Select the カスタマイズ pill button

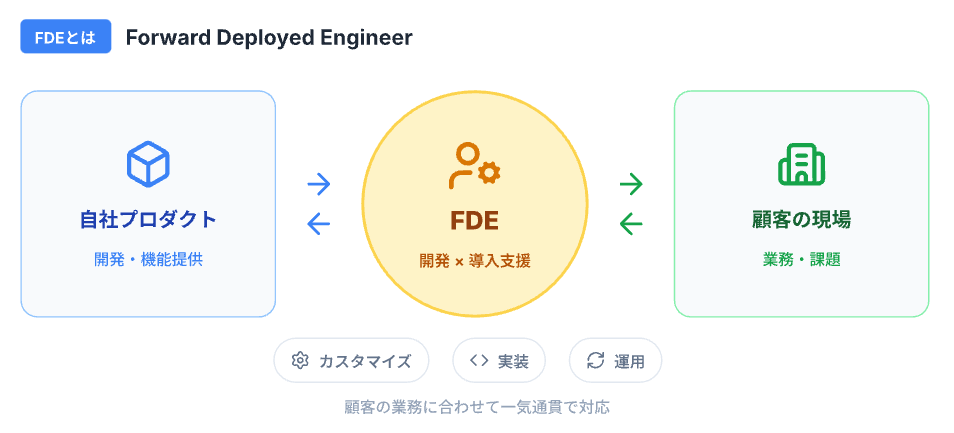[351, 361]
